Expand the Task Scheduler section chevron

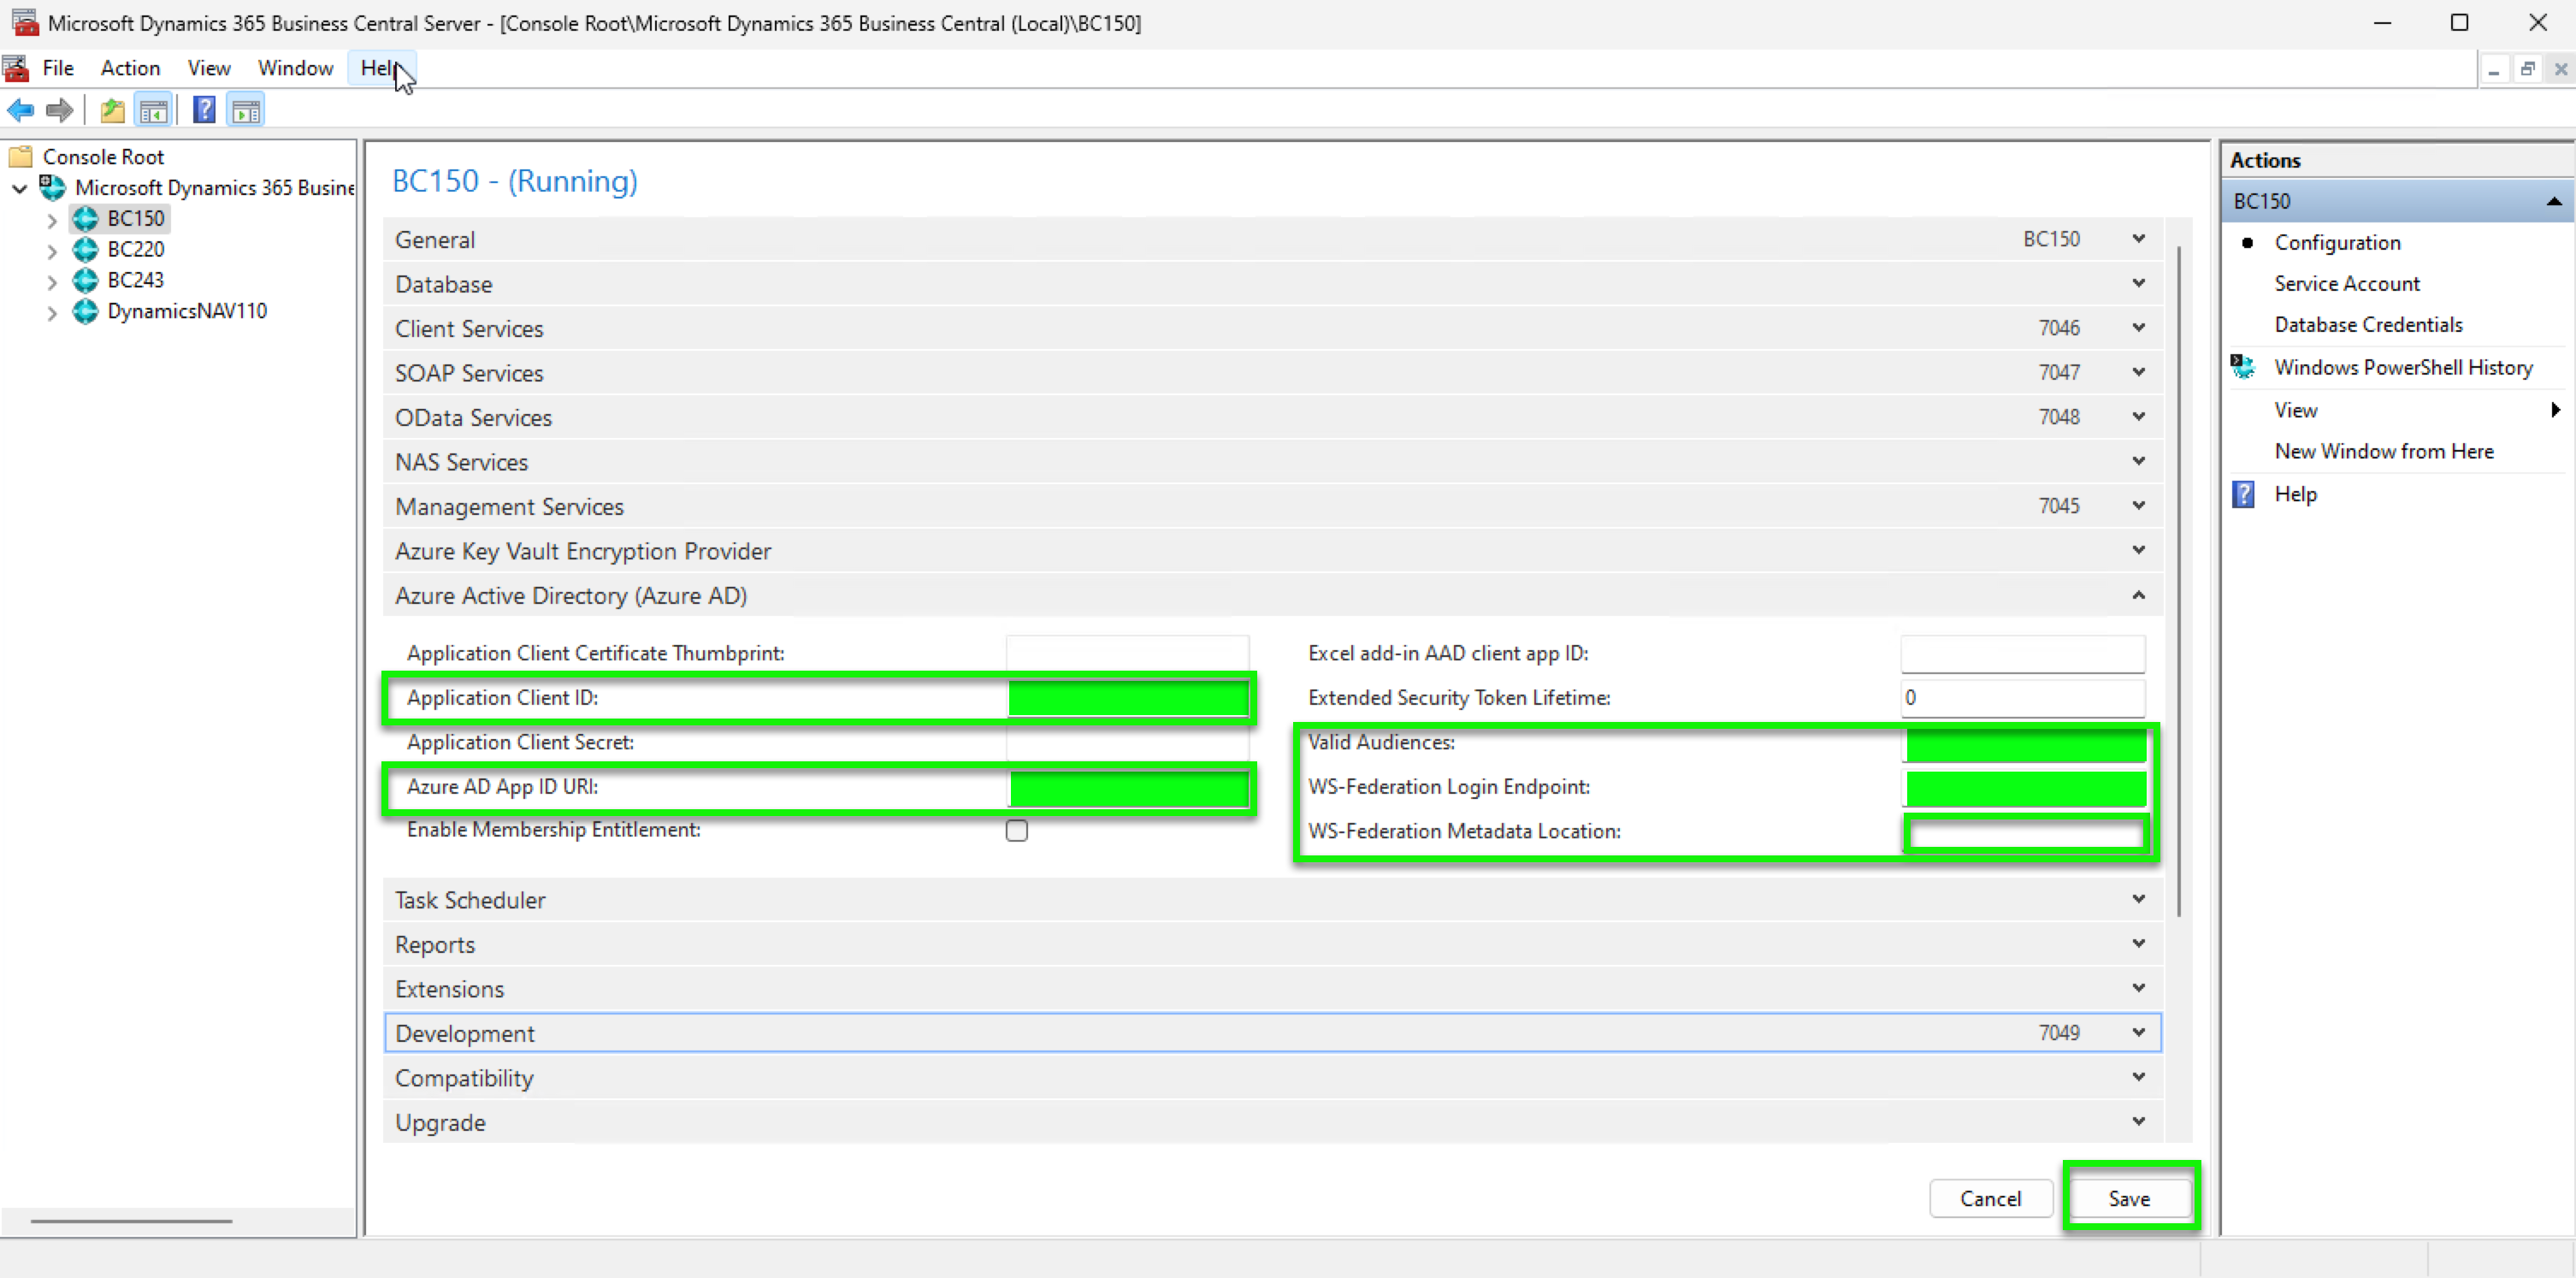pos(2138,899)
